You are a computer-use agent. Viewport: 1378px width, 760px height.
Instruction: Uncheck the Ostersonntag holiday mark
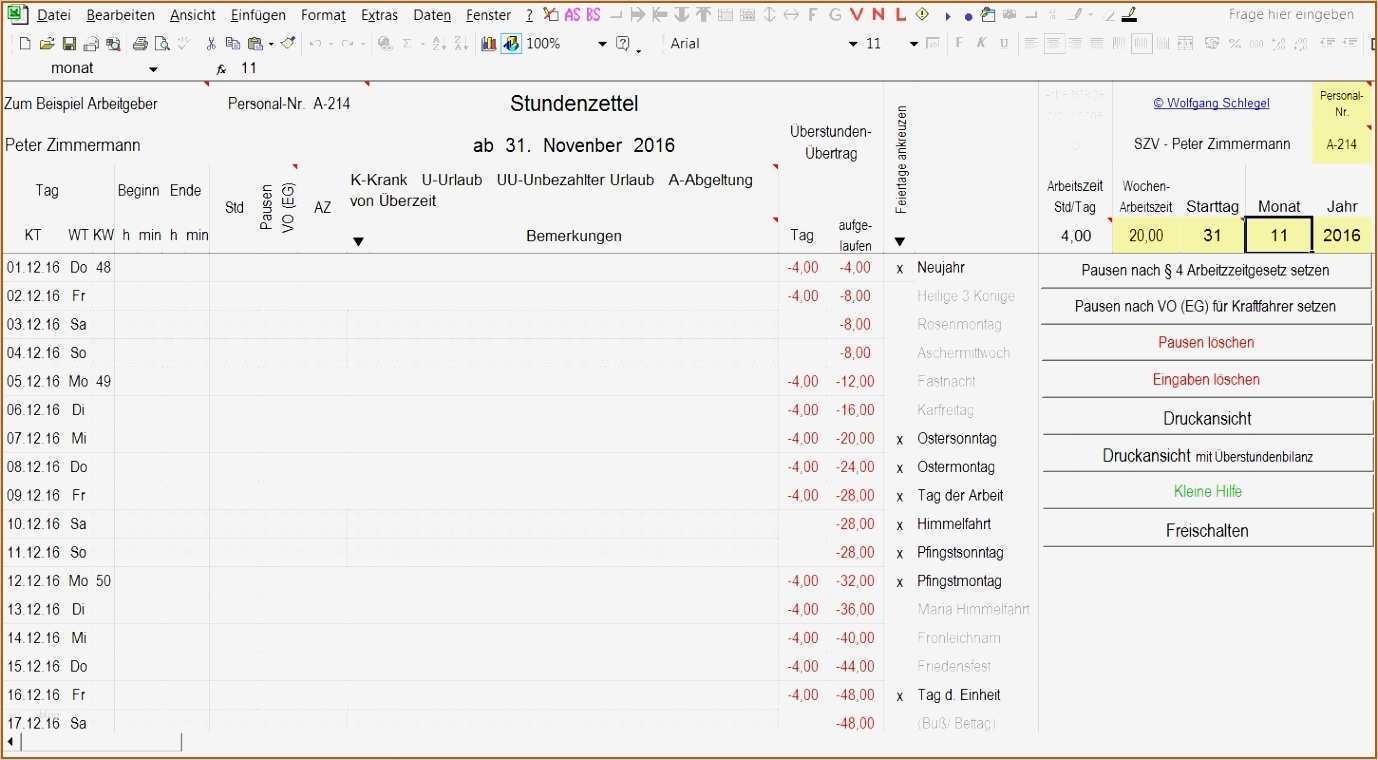point(898,438)
